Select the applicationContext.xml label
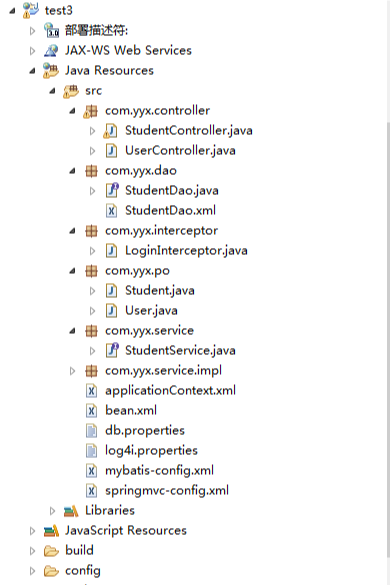 coord(171,391)
